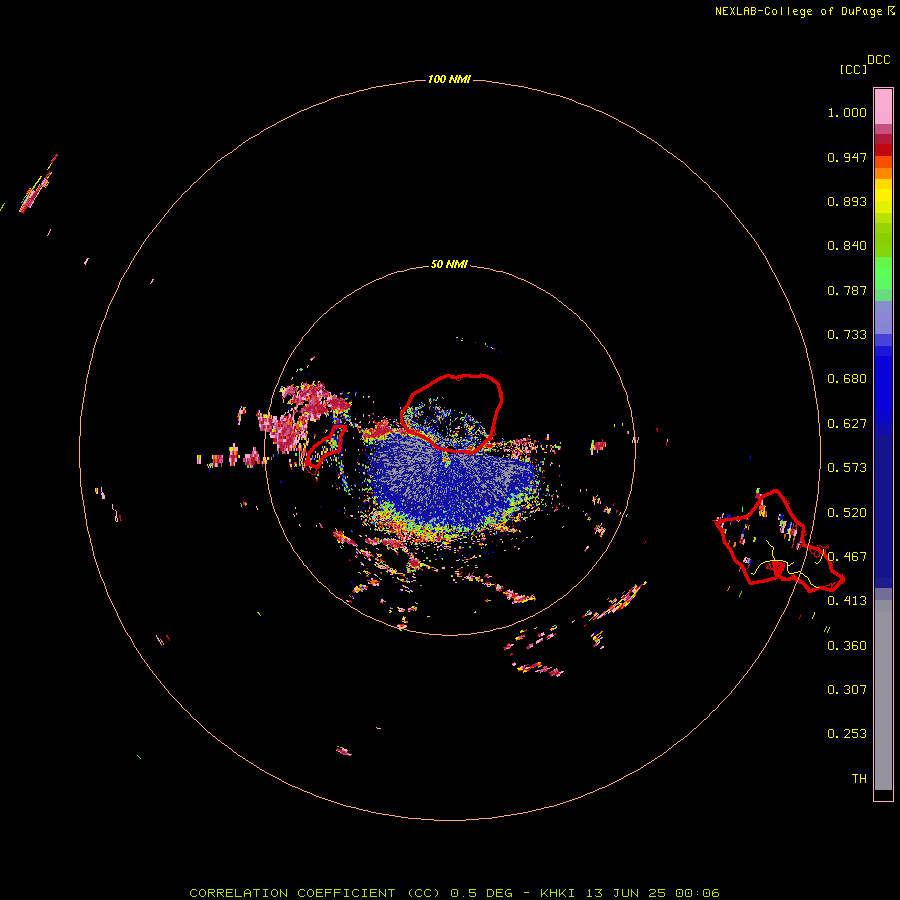Click the 00:06 timestamp

click(697, 893)
